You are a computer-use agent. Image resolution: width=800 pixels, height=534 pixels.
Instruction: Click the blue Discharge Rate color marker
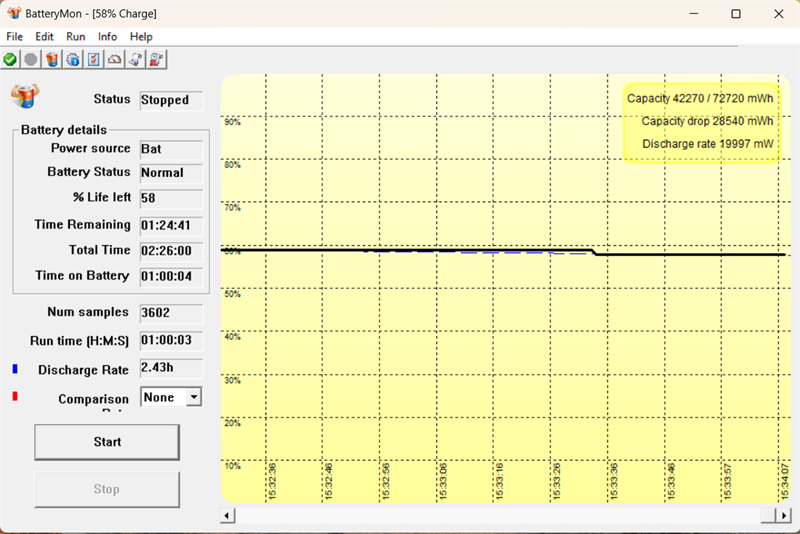coord(15,369)
